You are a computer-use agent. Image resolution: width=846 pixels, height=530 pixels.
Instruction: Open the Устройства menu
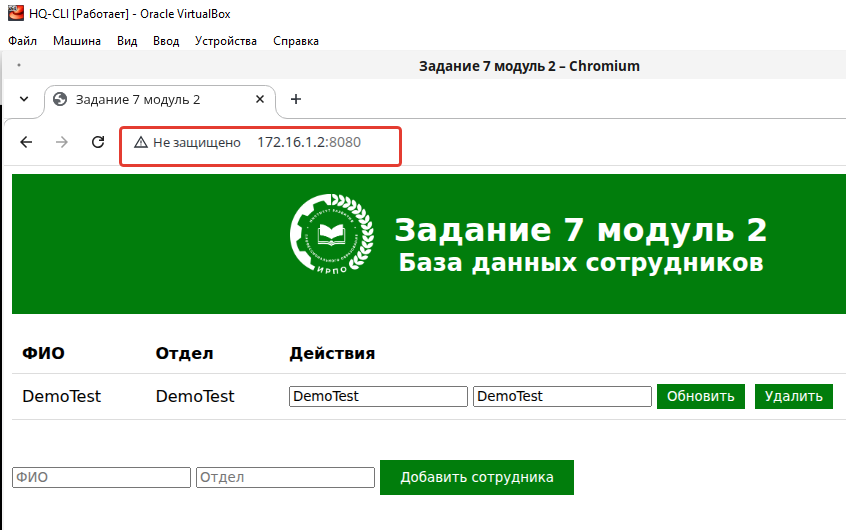click(226, 41)
